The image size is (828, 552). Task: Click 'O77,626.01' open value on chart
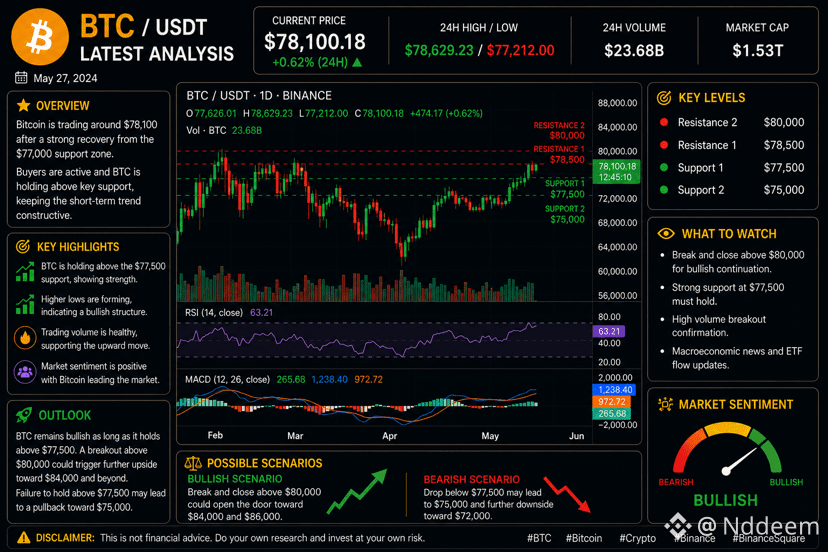pyautogui.click(x=211, y=113)
